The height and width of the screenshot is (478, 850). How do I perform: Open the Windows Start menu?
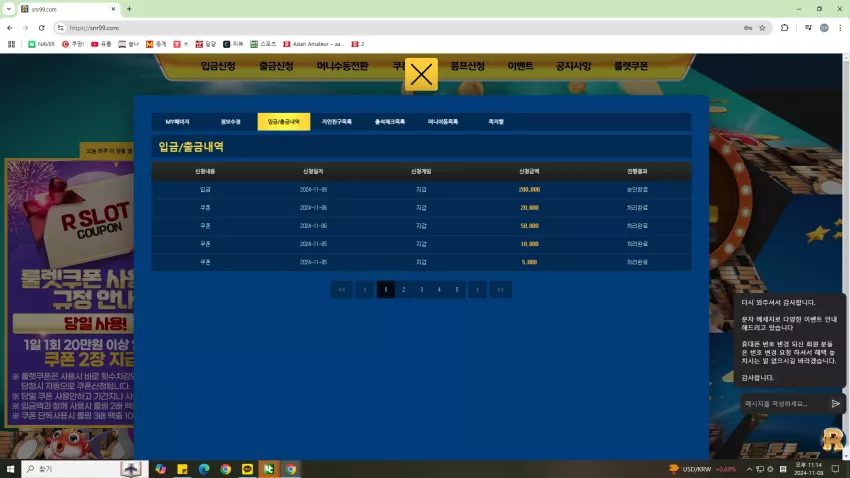click(x=10, y=469)
